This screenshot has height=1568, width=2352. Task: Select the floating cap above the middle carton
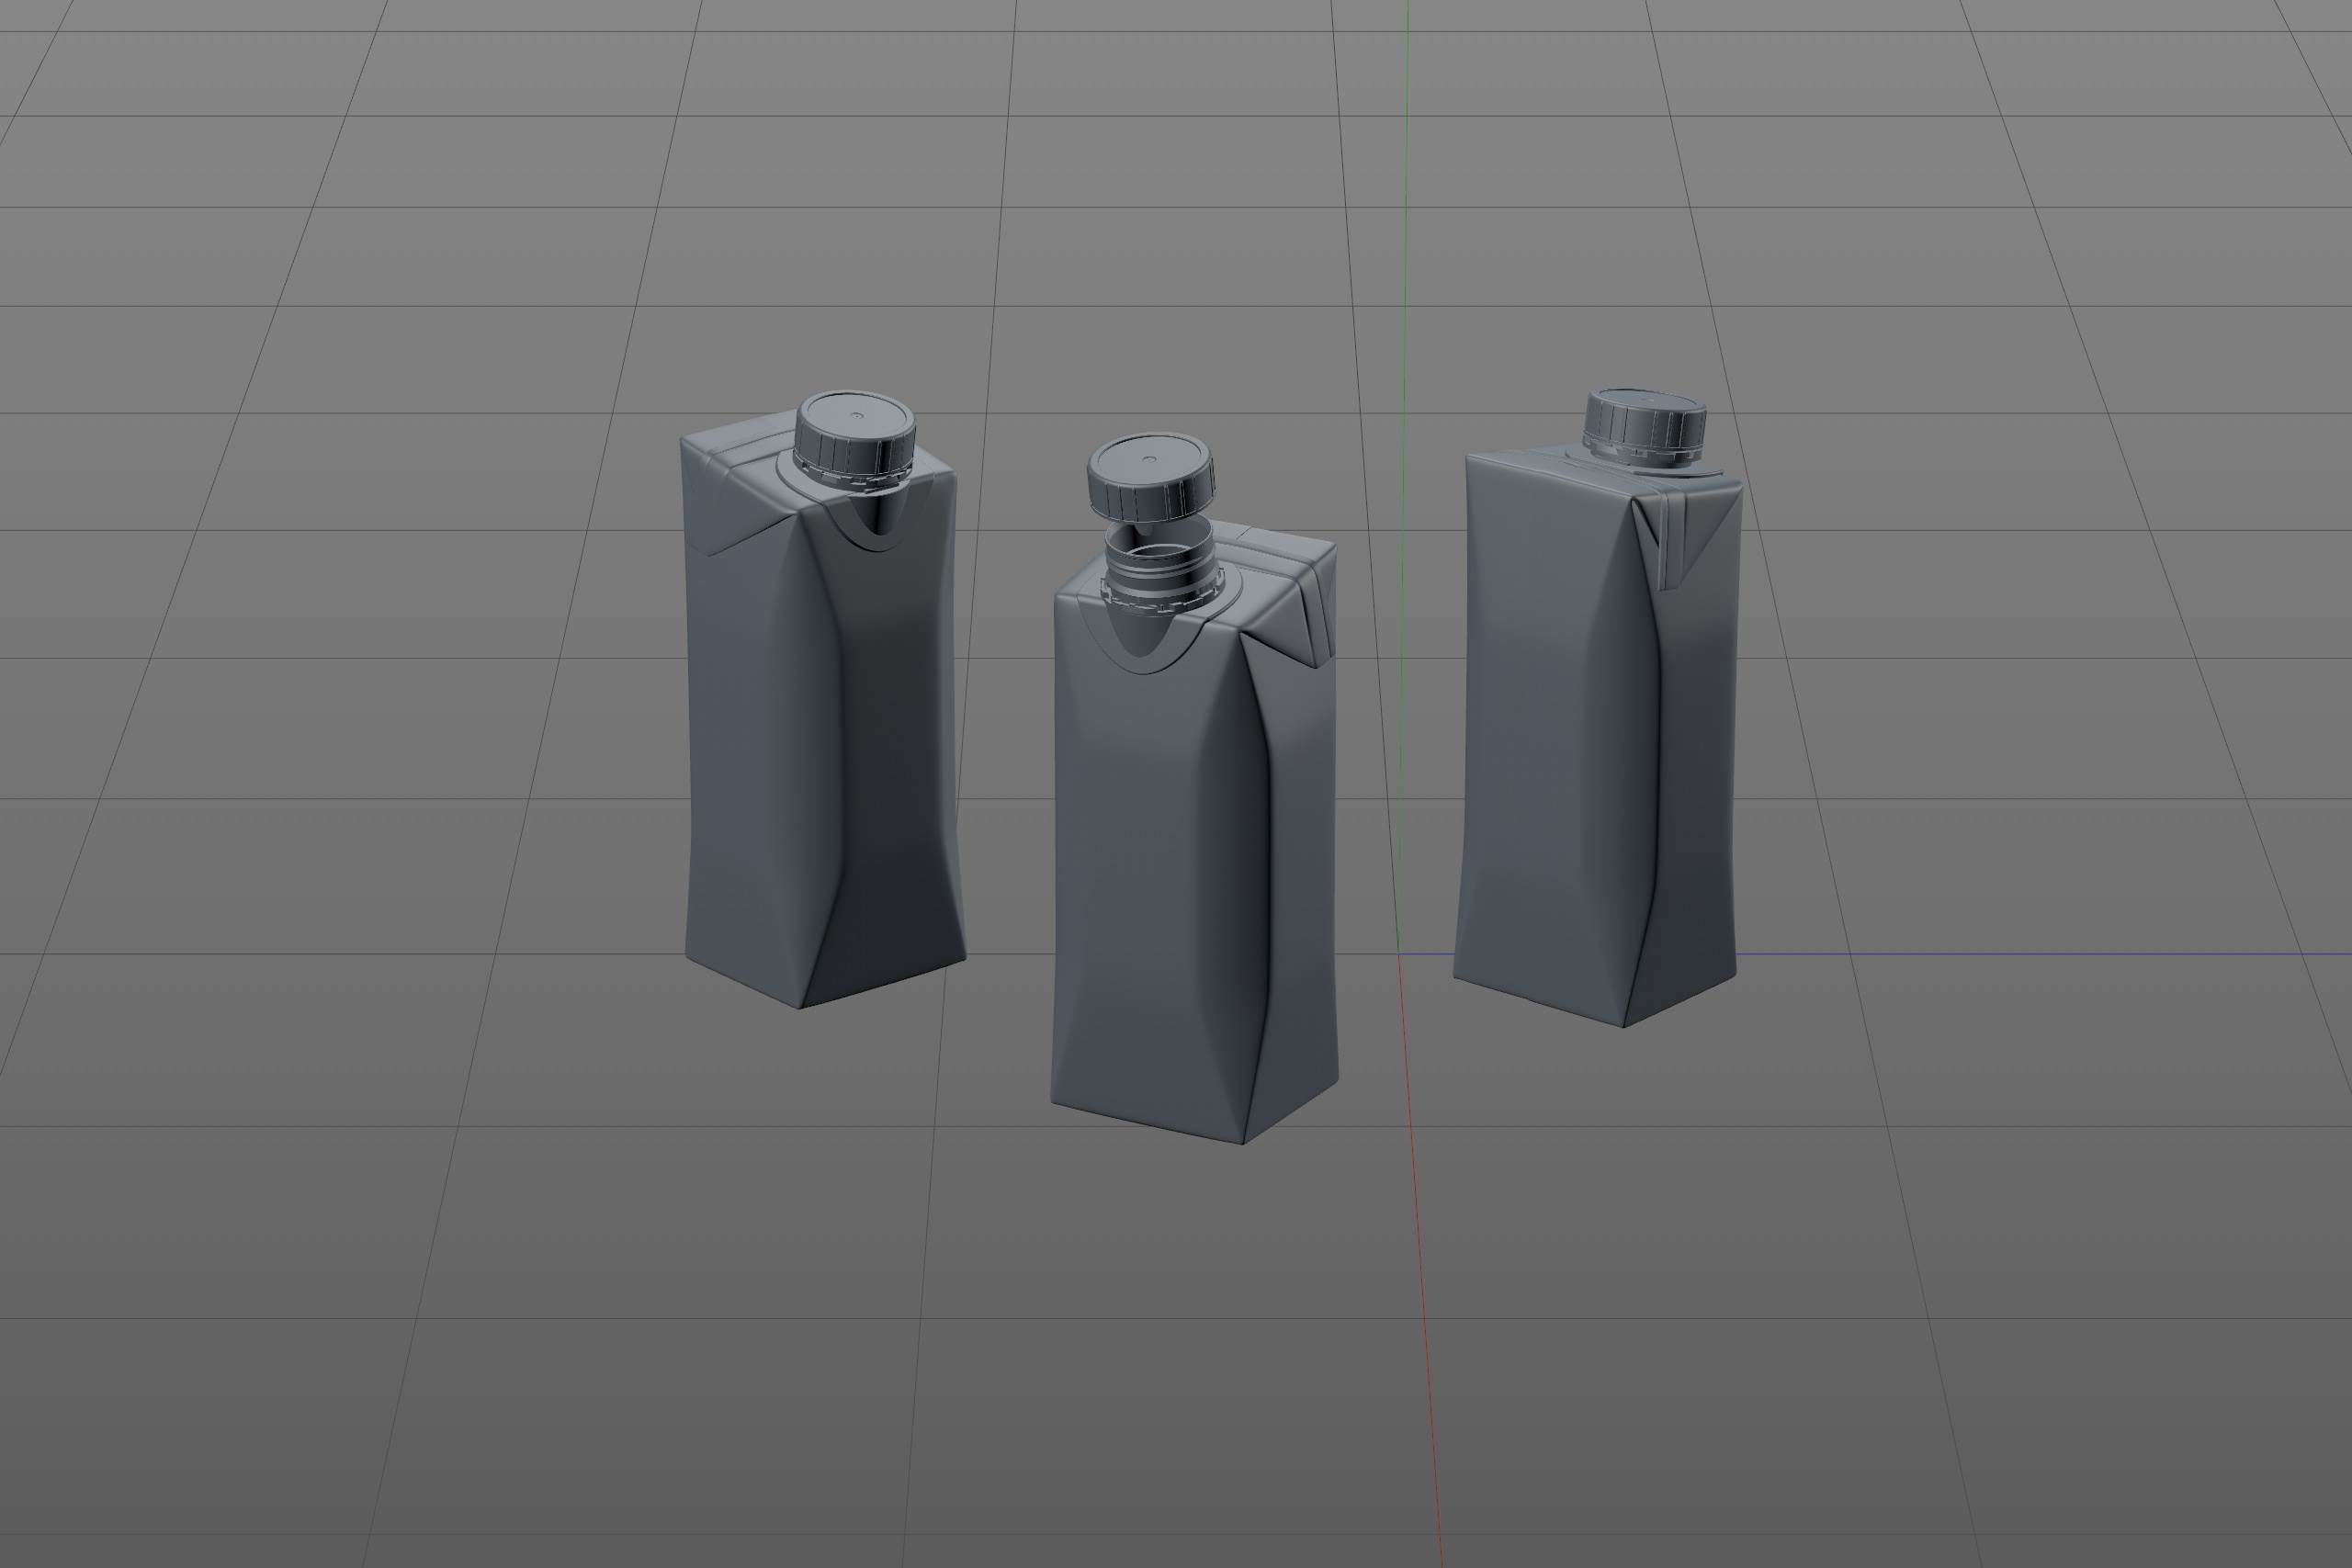pos(1150,478)
